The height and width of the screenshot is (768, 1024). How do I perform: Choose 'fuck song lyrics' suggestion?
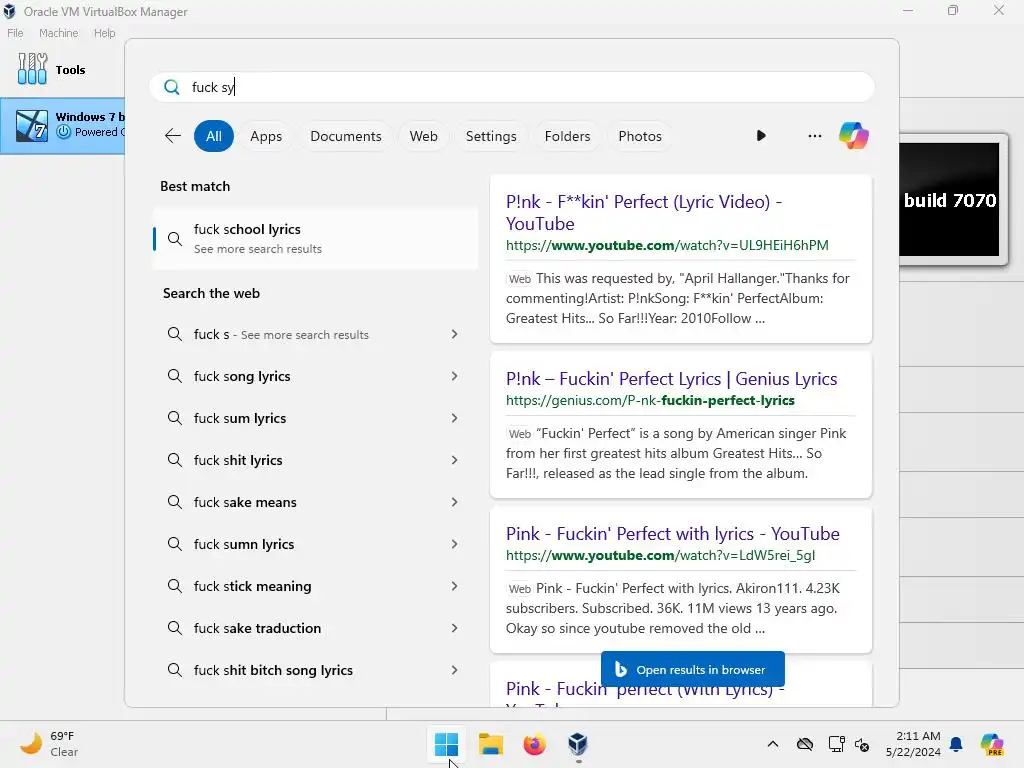pyautogui.click(x=315, y=376)
